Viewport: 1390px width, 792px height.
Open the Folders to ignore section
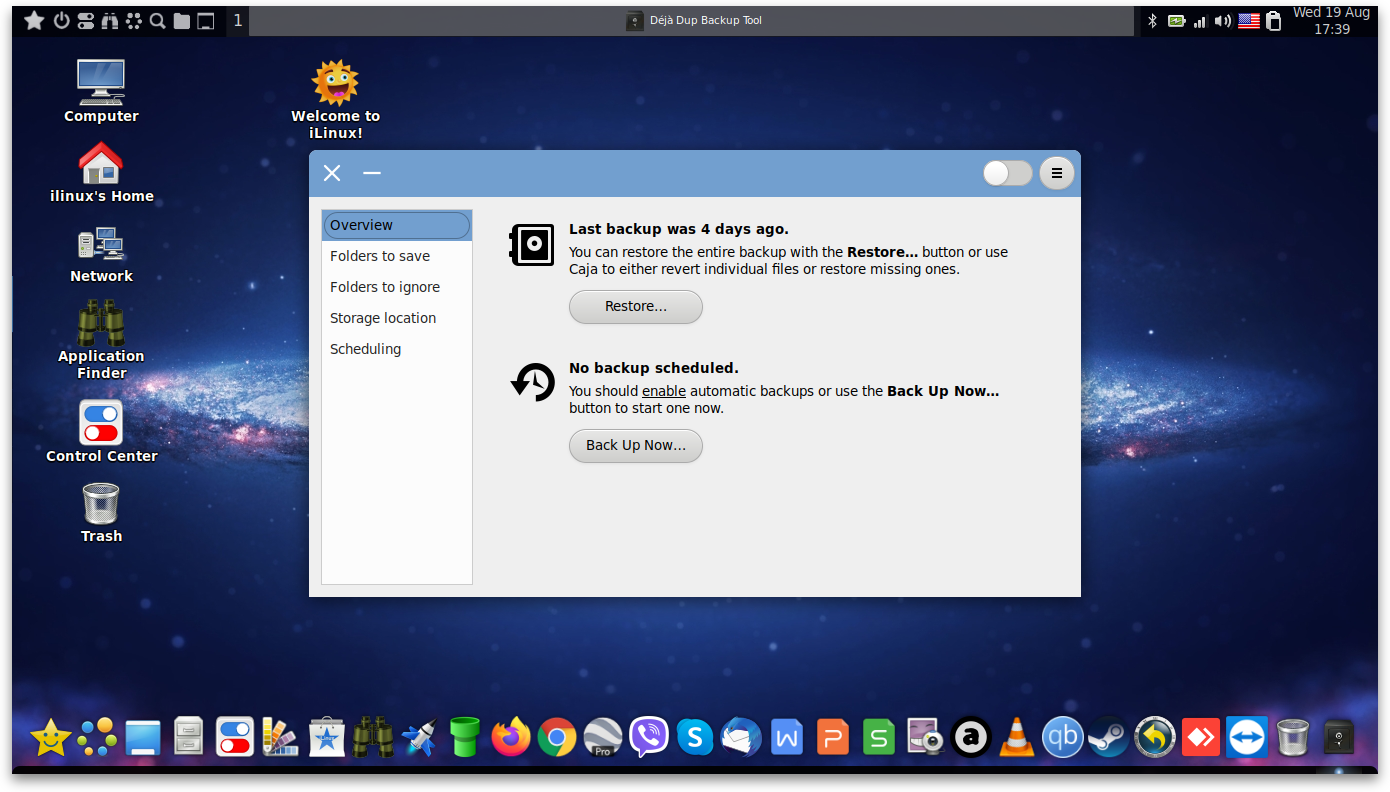396,287
